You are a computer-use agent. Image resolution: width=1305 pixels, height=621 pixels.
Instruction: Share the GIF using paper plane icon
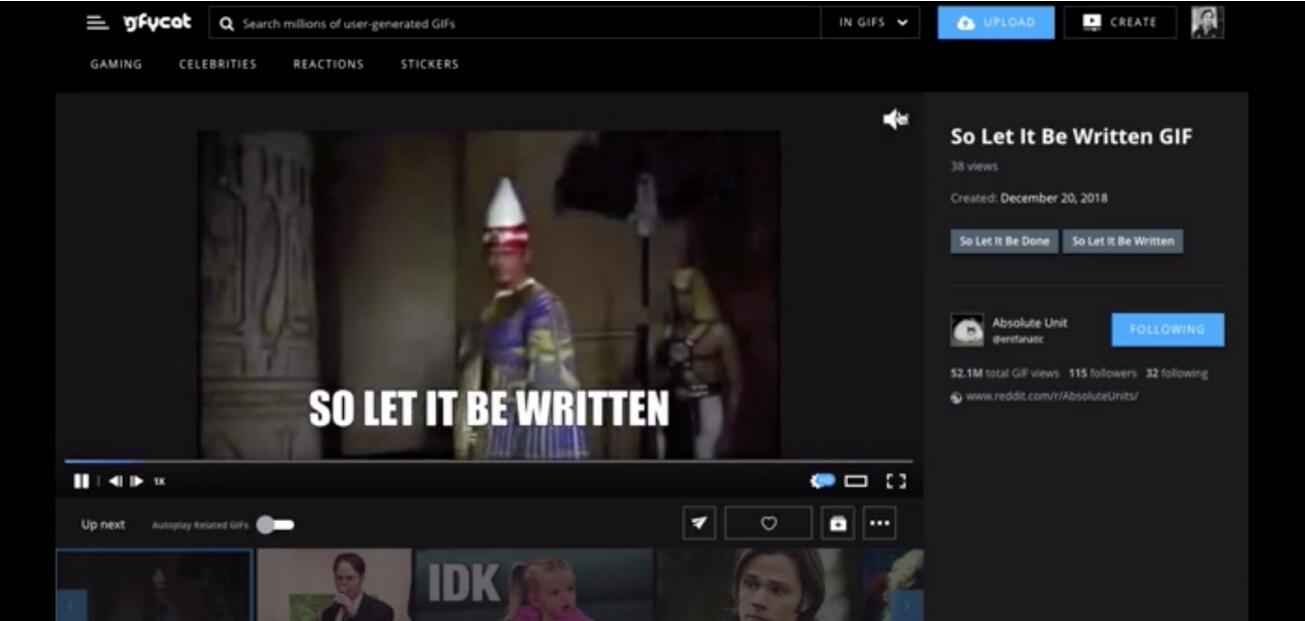700,522
